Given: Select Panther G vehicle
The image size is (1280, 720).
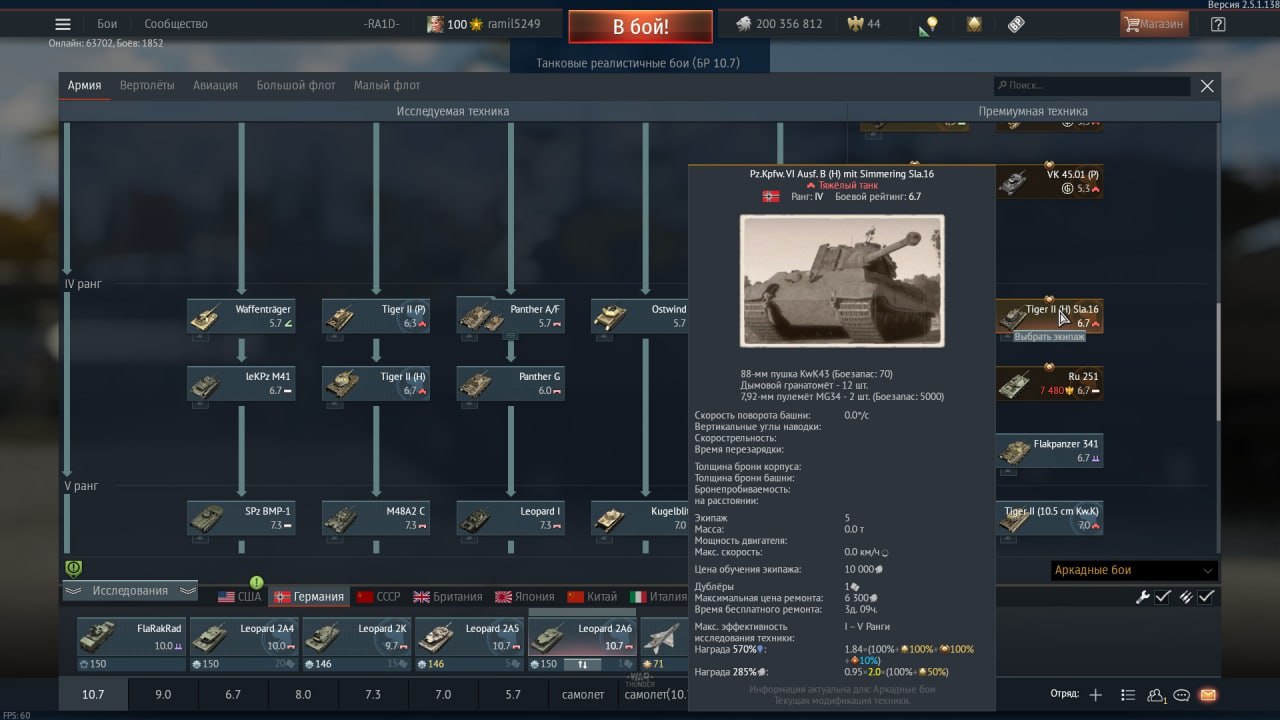Looking at the screenshot, I should pos(510,383).
